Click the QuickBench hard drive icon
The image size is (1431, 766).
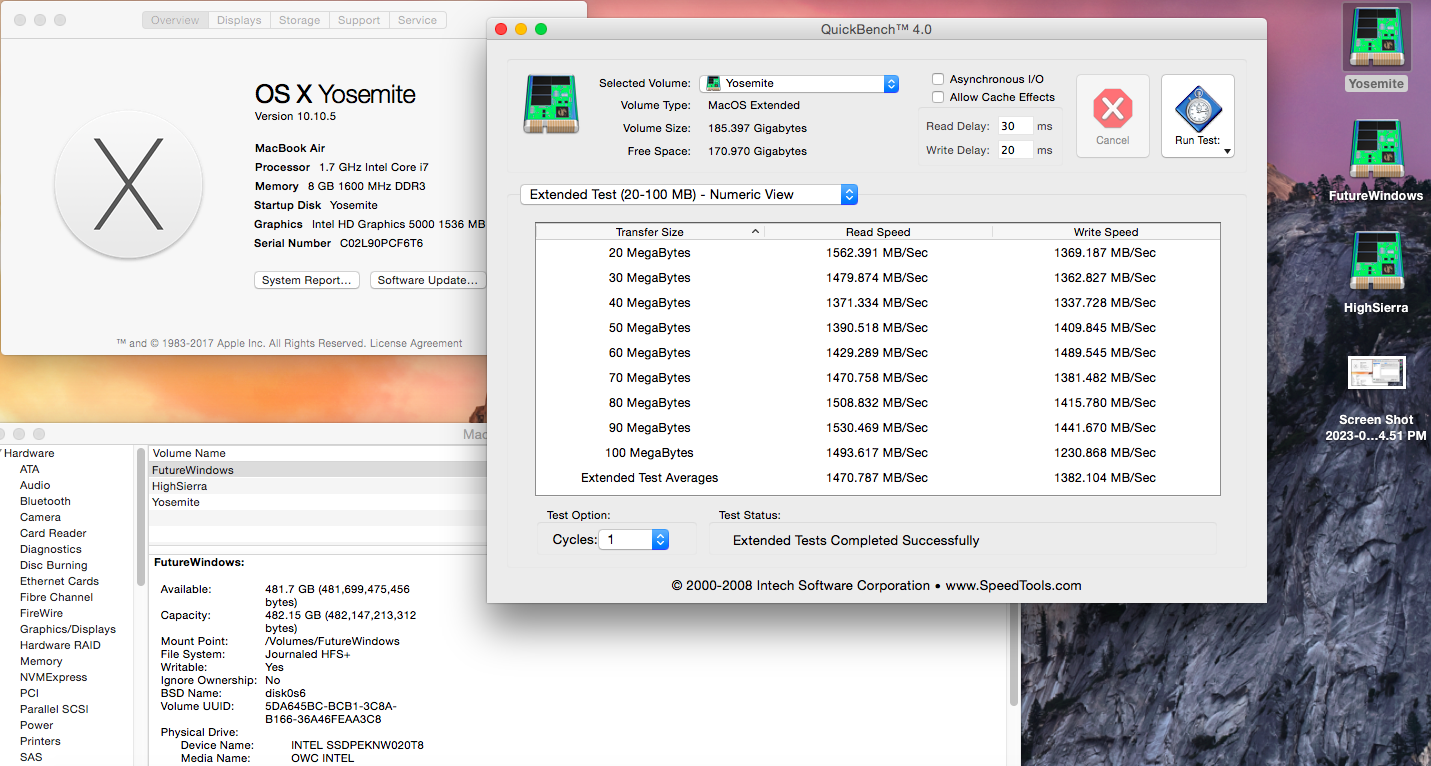point(550,104)
